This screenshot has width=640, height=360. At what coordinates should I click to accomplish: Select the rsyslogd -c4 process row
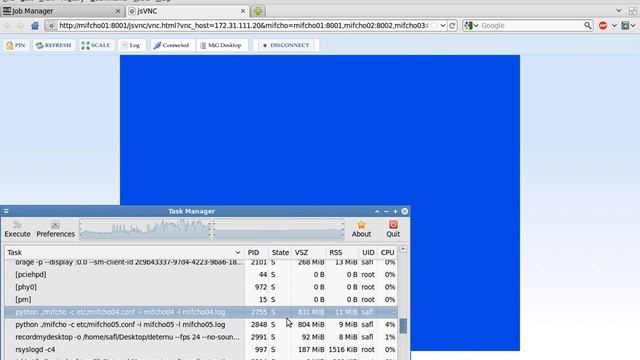coord(201,350)
